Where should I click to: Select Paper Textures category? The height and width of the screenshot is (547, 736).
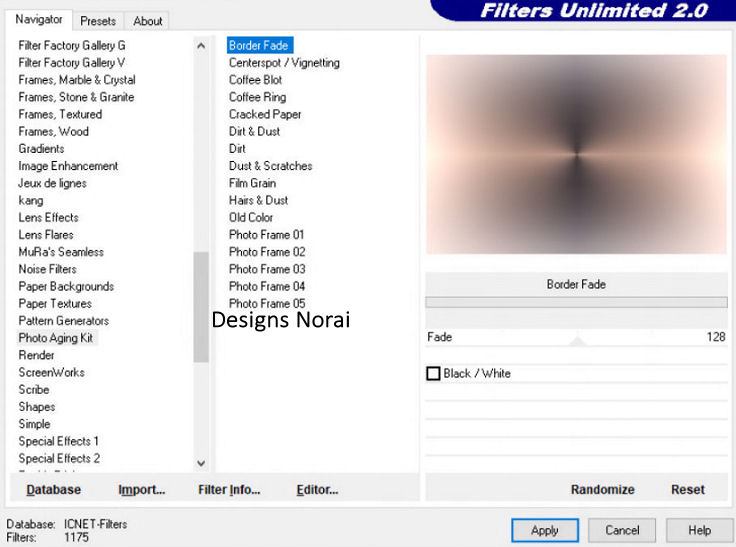(x=55, y=304)
